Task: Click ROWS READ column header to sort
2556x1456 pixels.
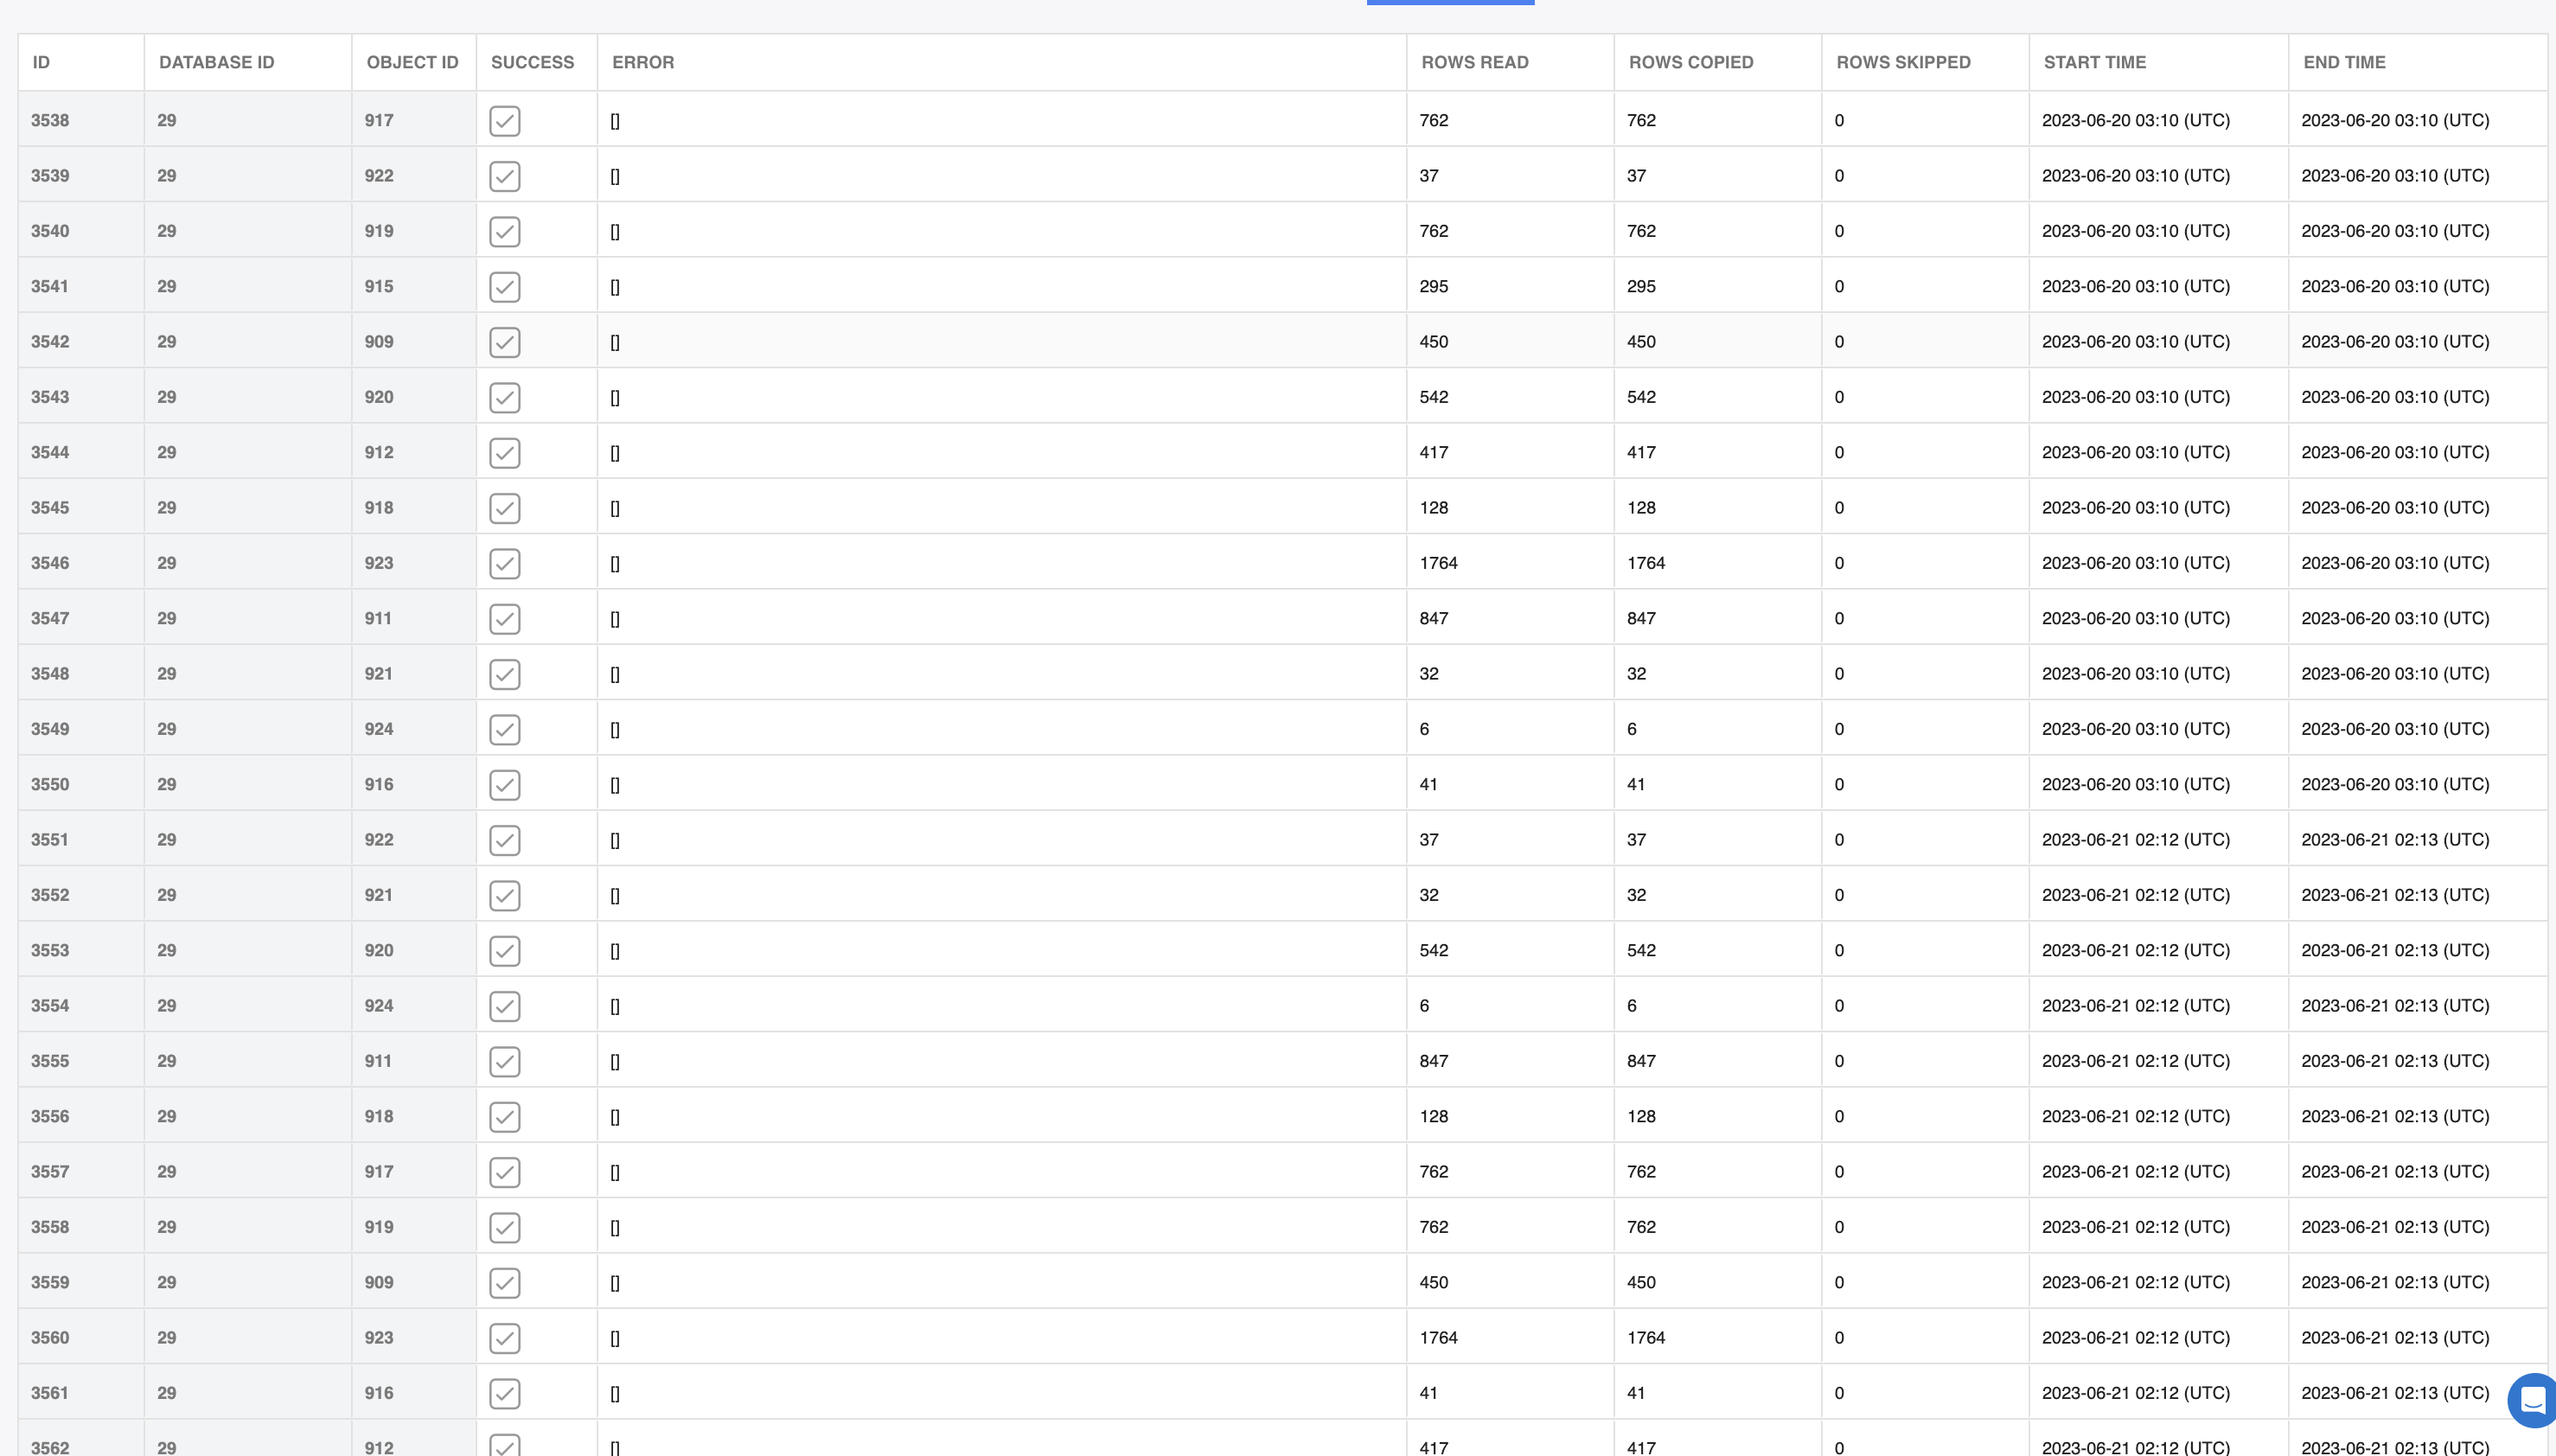Action: pyautogui.click(x=1473, y=63)
